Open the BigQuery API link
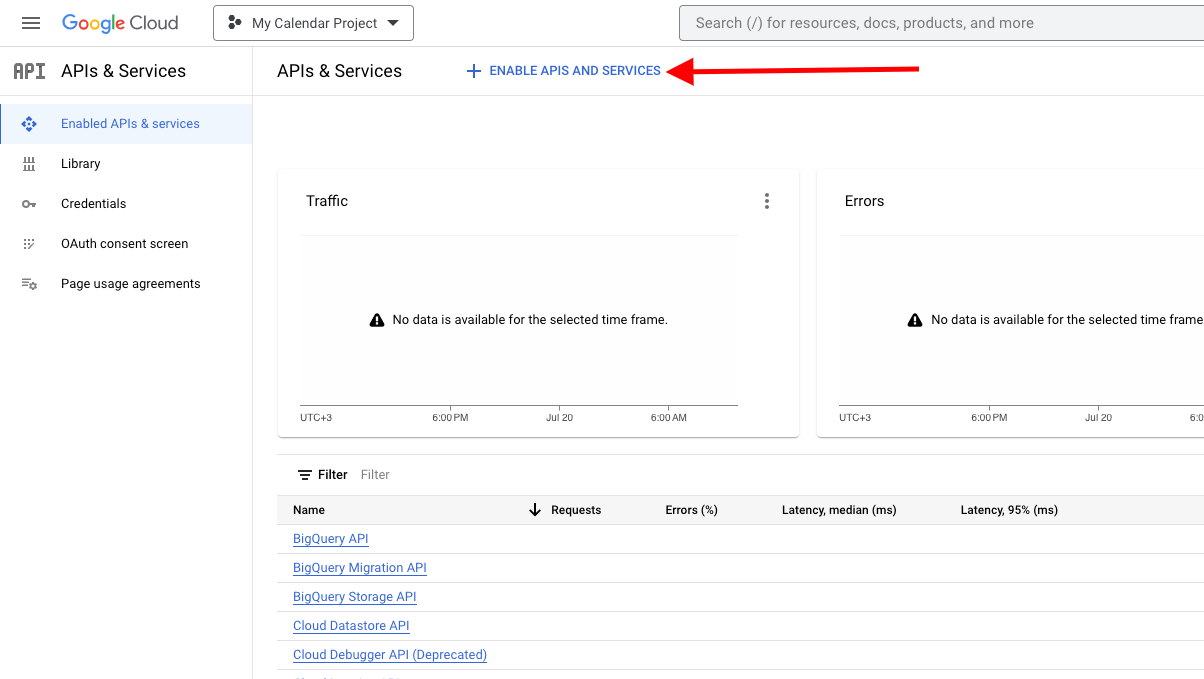Viewport: 1204px width, 679px height. pyautogui.click(x=331, y=539)
